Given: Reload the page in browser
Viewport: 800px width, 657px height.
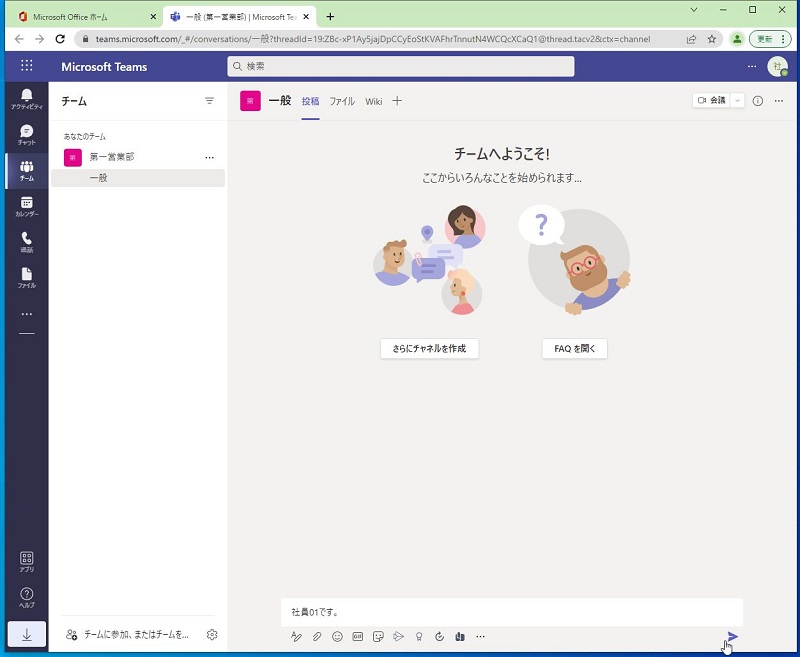Looking at the screenshot, I should (x=60, y=39).
